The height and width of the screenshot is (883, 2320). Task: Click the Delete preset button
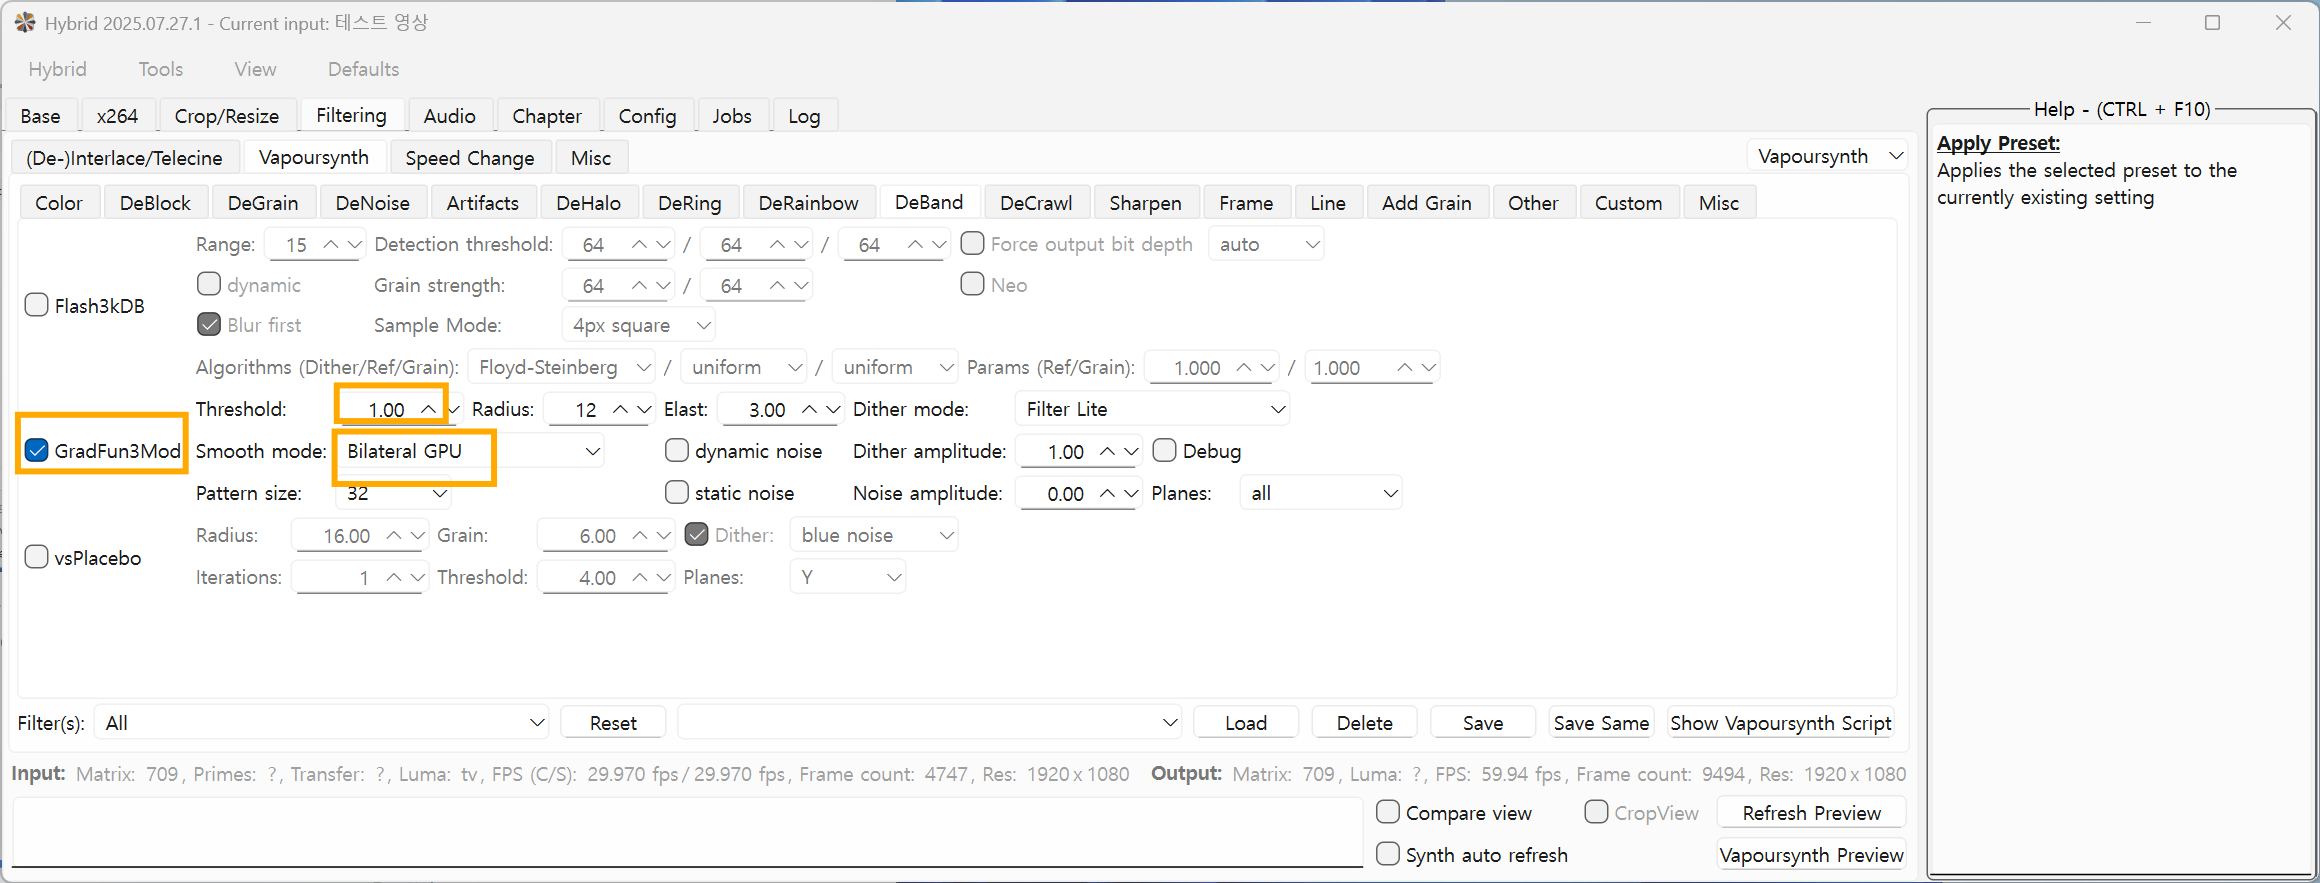[x=1364, y=723]
